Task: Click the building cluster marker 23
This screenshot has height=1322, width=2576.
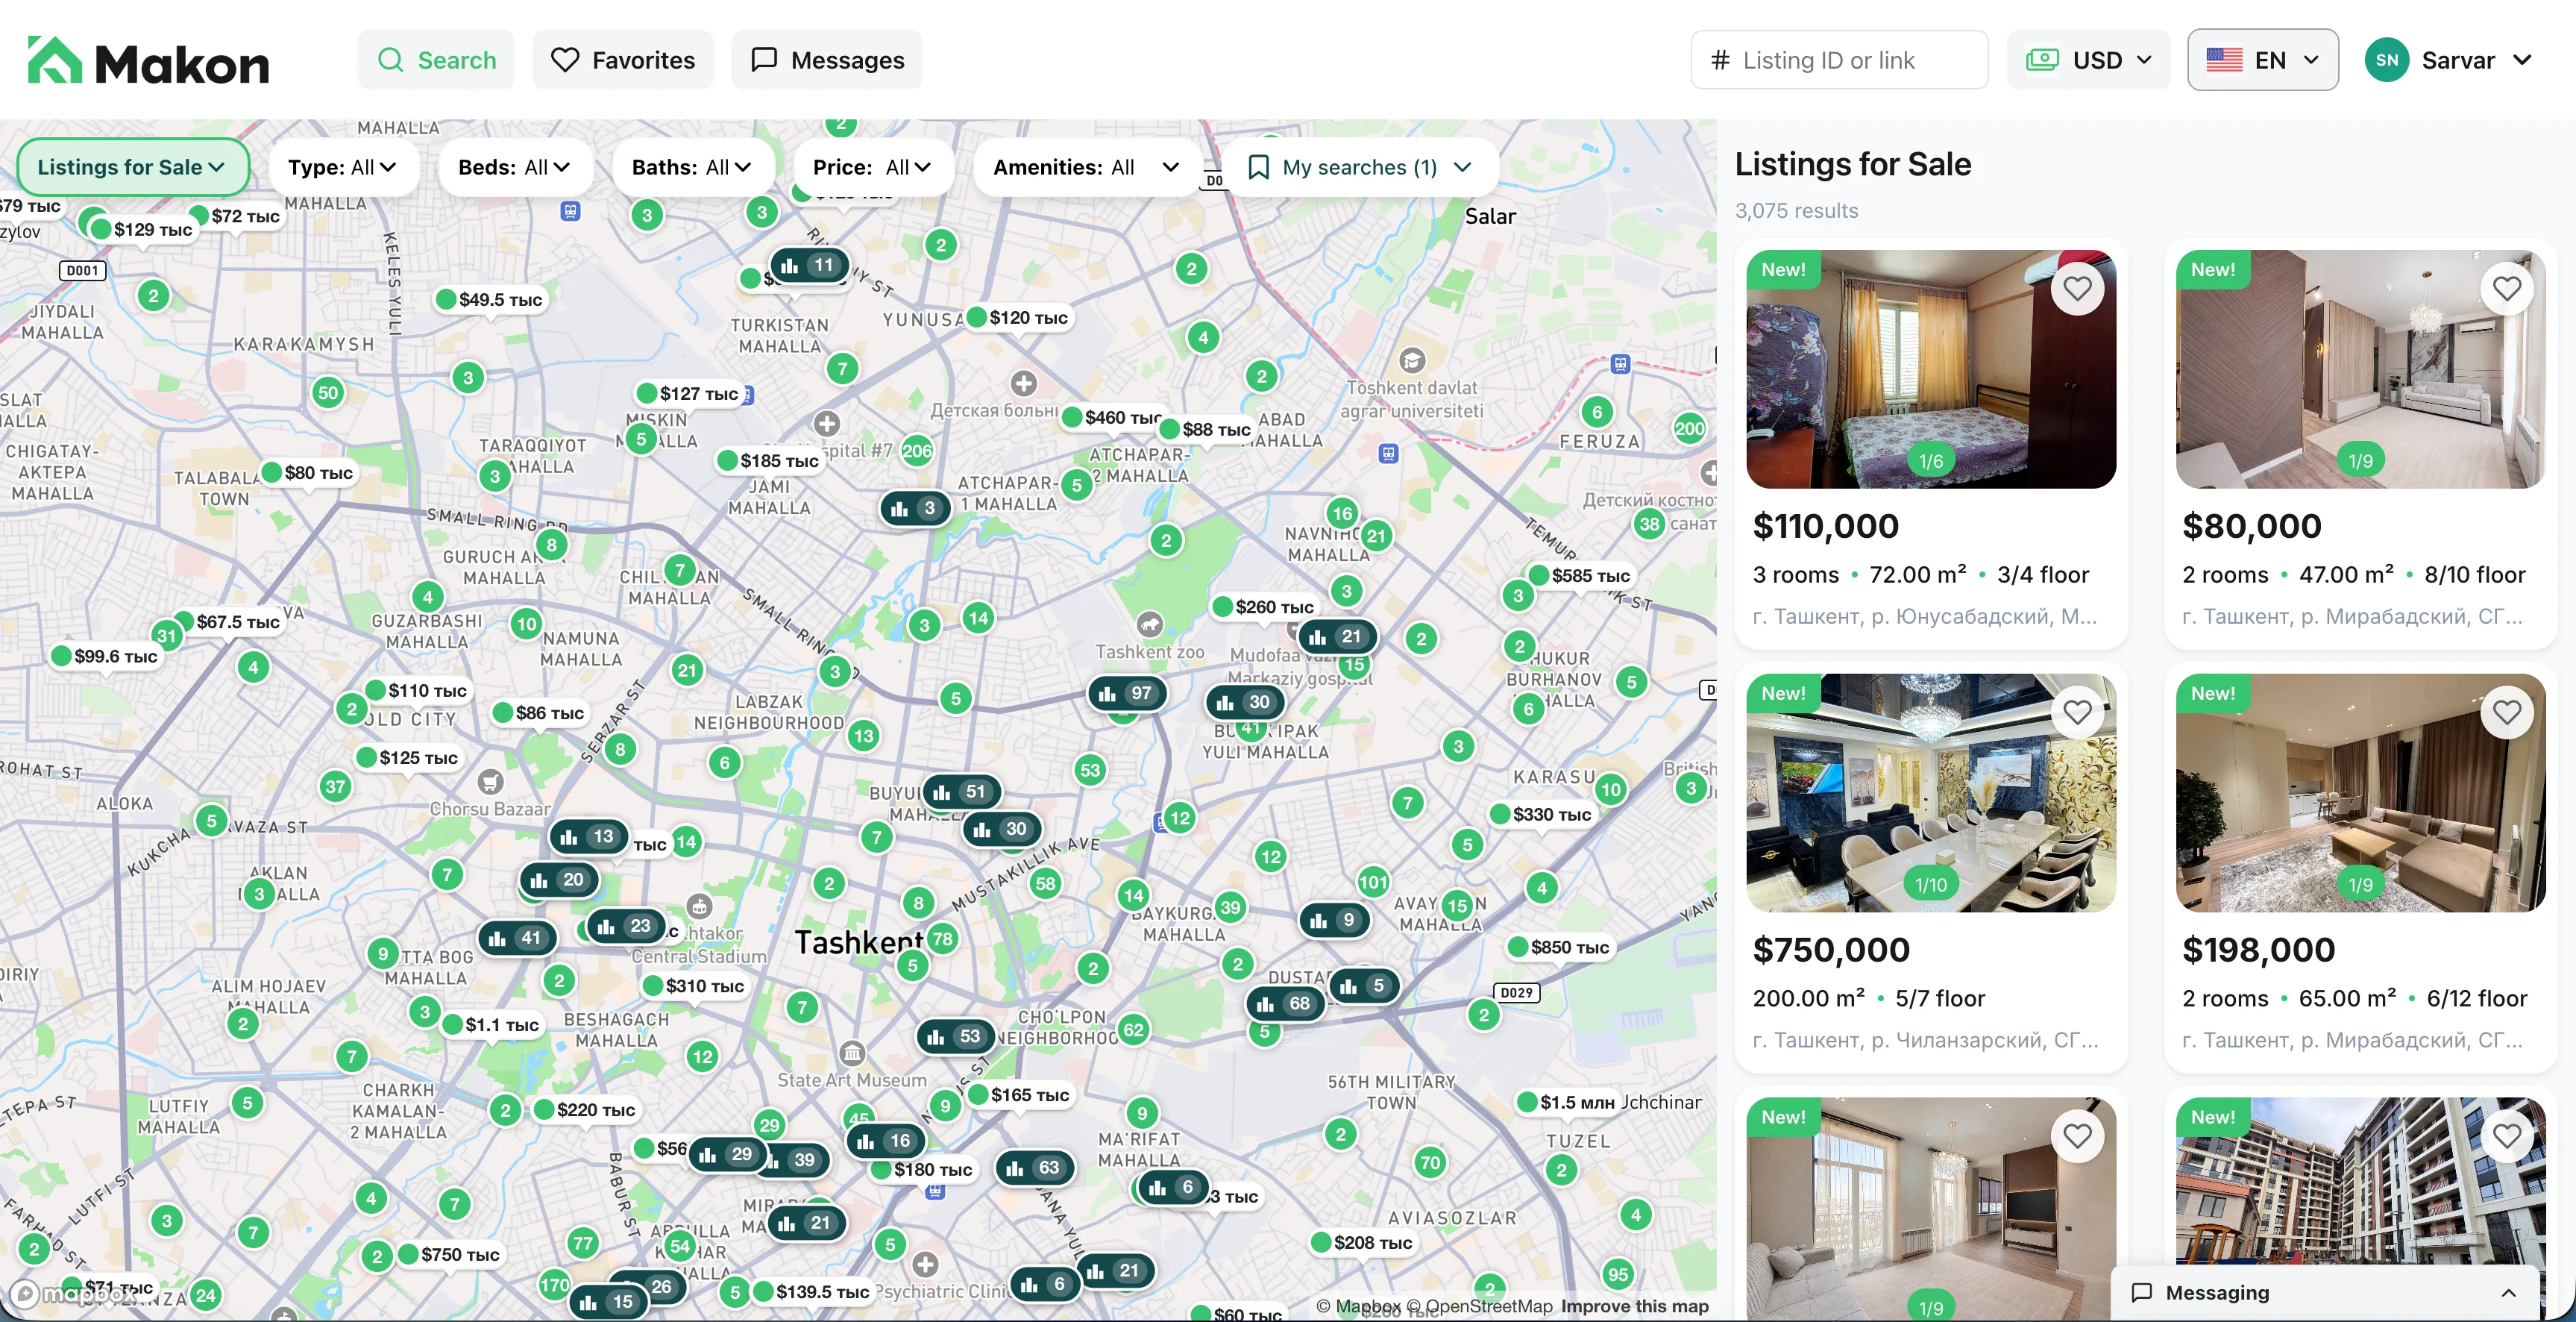Action: click(x=626, y=926)
